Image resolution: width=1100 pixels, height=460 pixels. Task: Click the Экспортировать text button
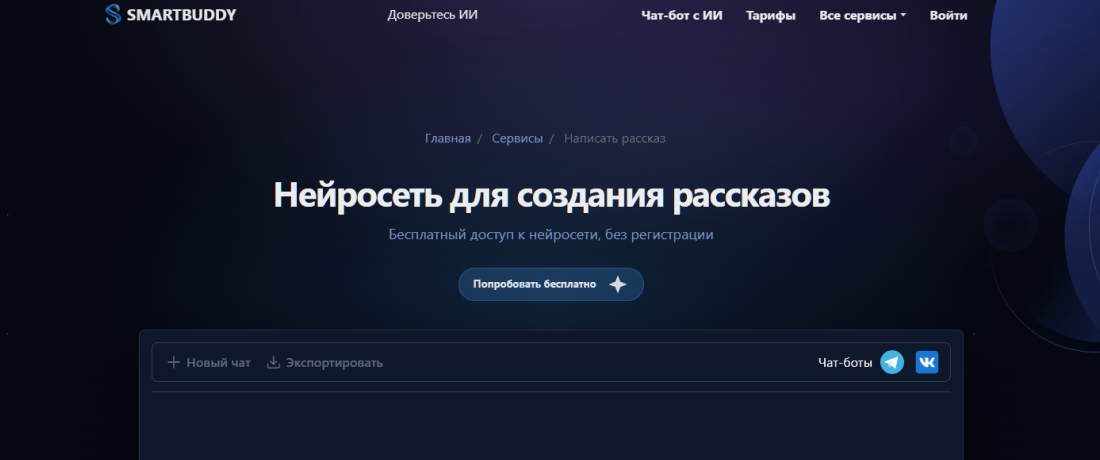pos(334,362)
